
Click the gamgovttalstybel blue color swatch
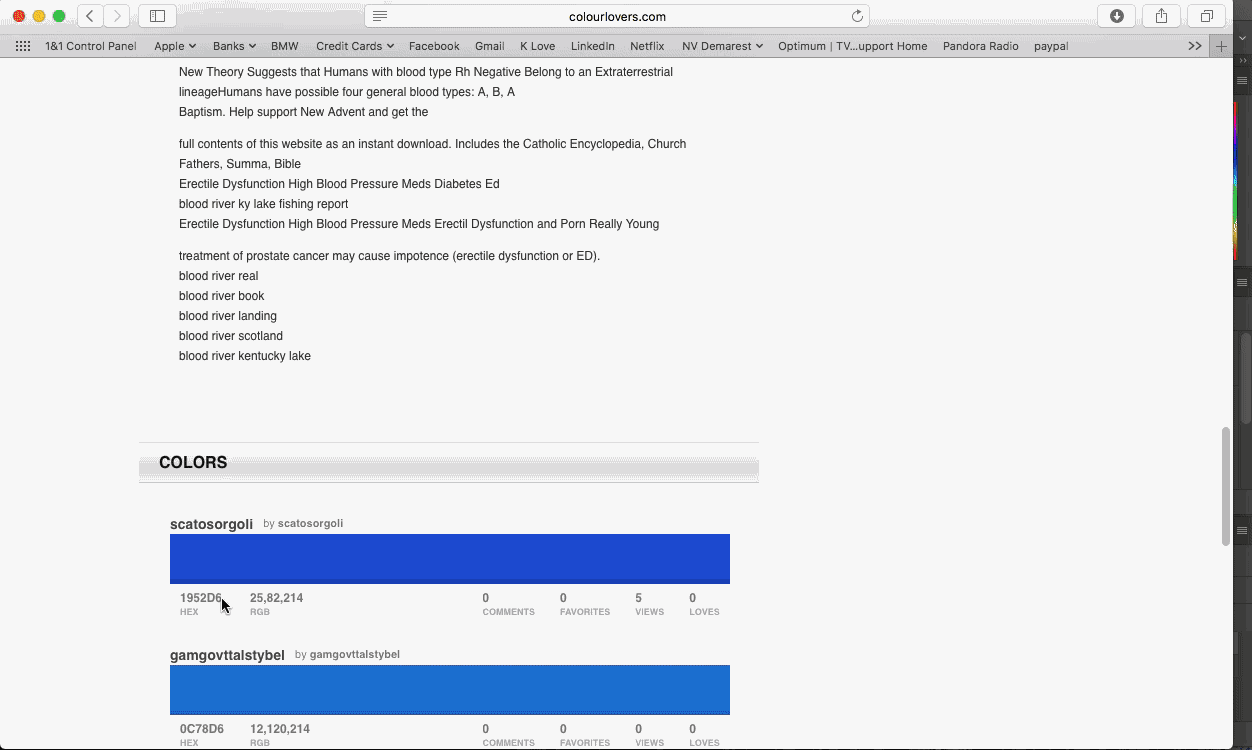pyautogui.click(x=450, y=690)
